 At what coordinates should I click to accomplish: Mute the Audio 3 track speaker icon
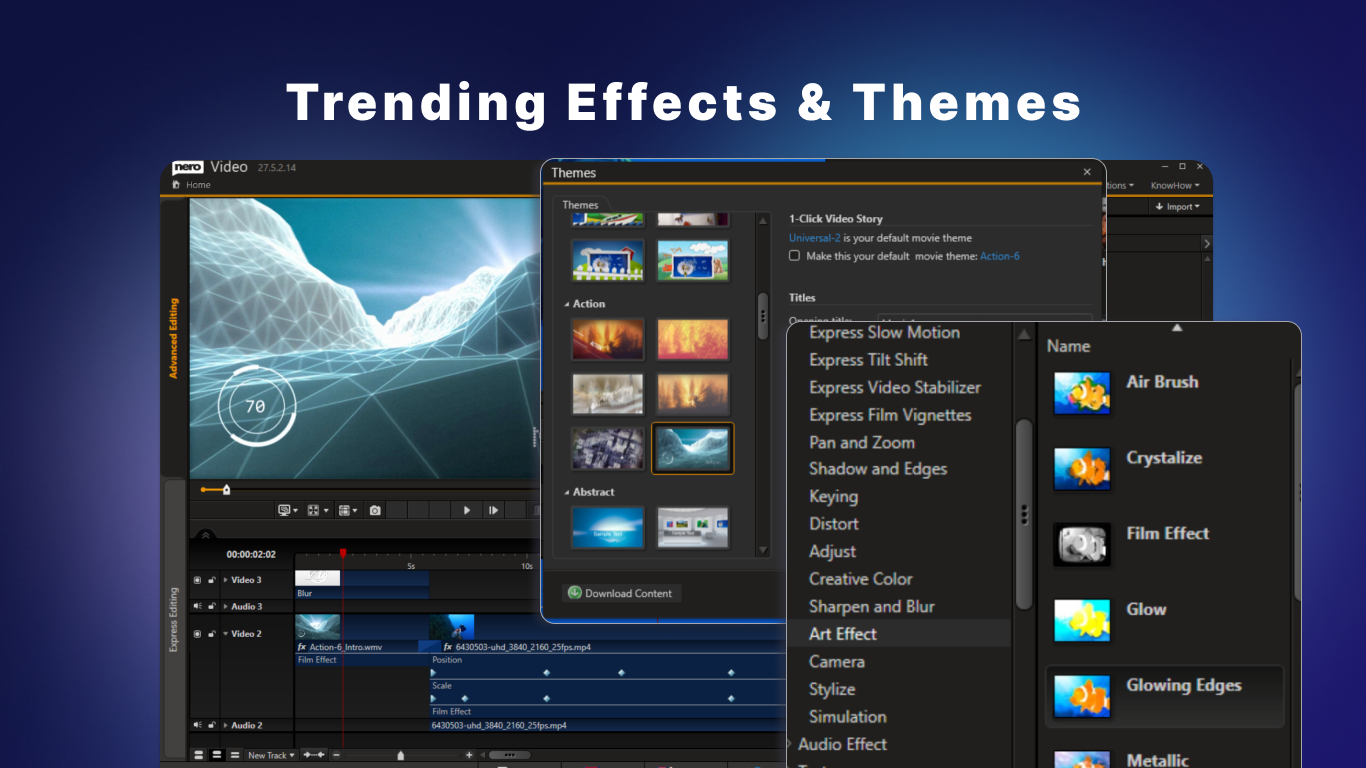click(197, 604)
